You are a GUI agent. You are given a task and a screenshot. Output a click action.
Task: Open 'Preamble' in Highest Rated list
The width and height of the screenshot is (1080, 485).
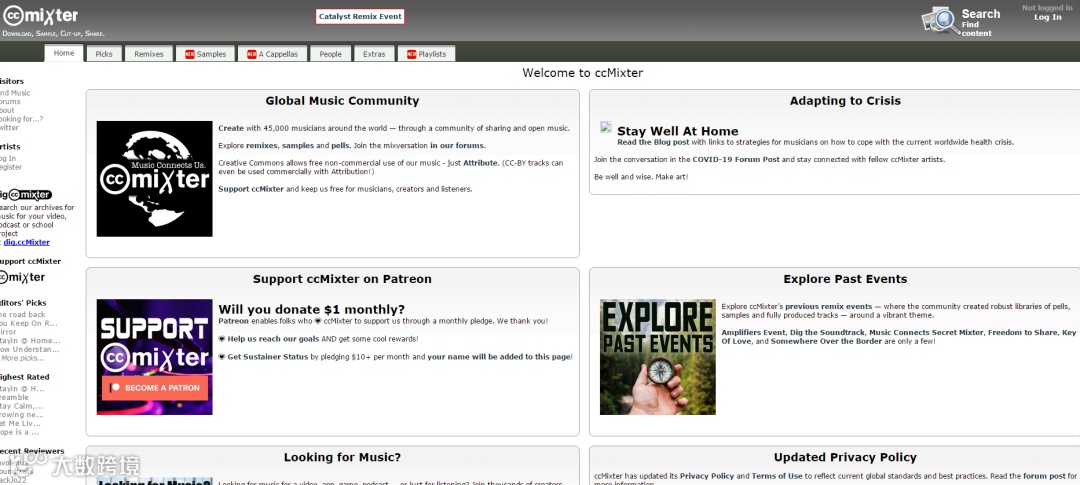point(14,398)
